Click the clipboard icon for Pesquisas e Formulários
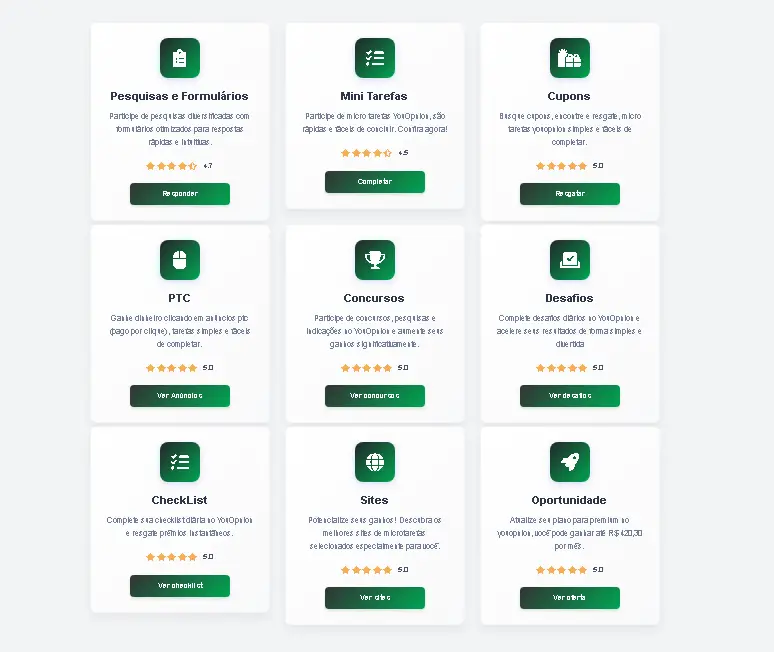 [x=180, y=58]
